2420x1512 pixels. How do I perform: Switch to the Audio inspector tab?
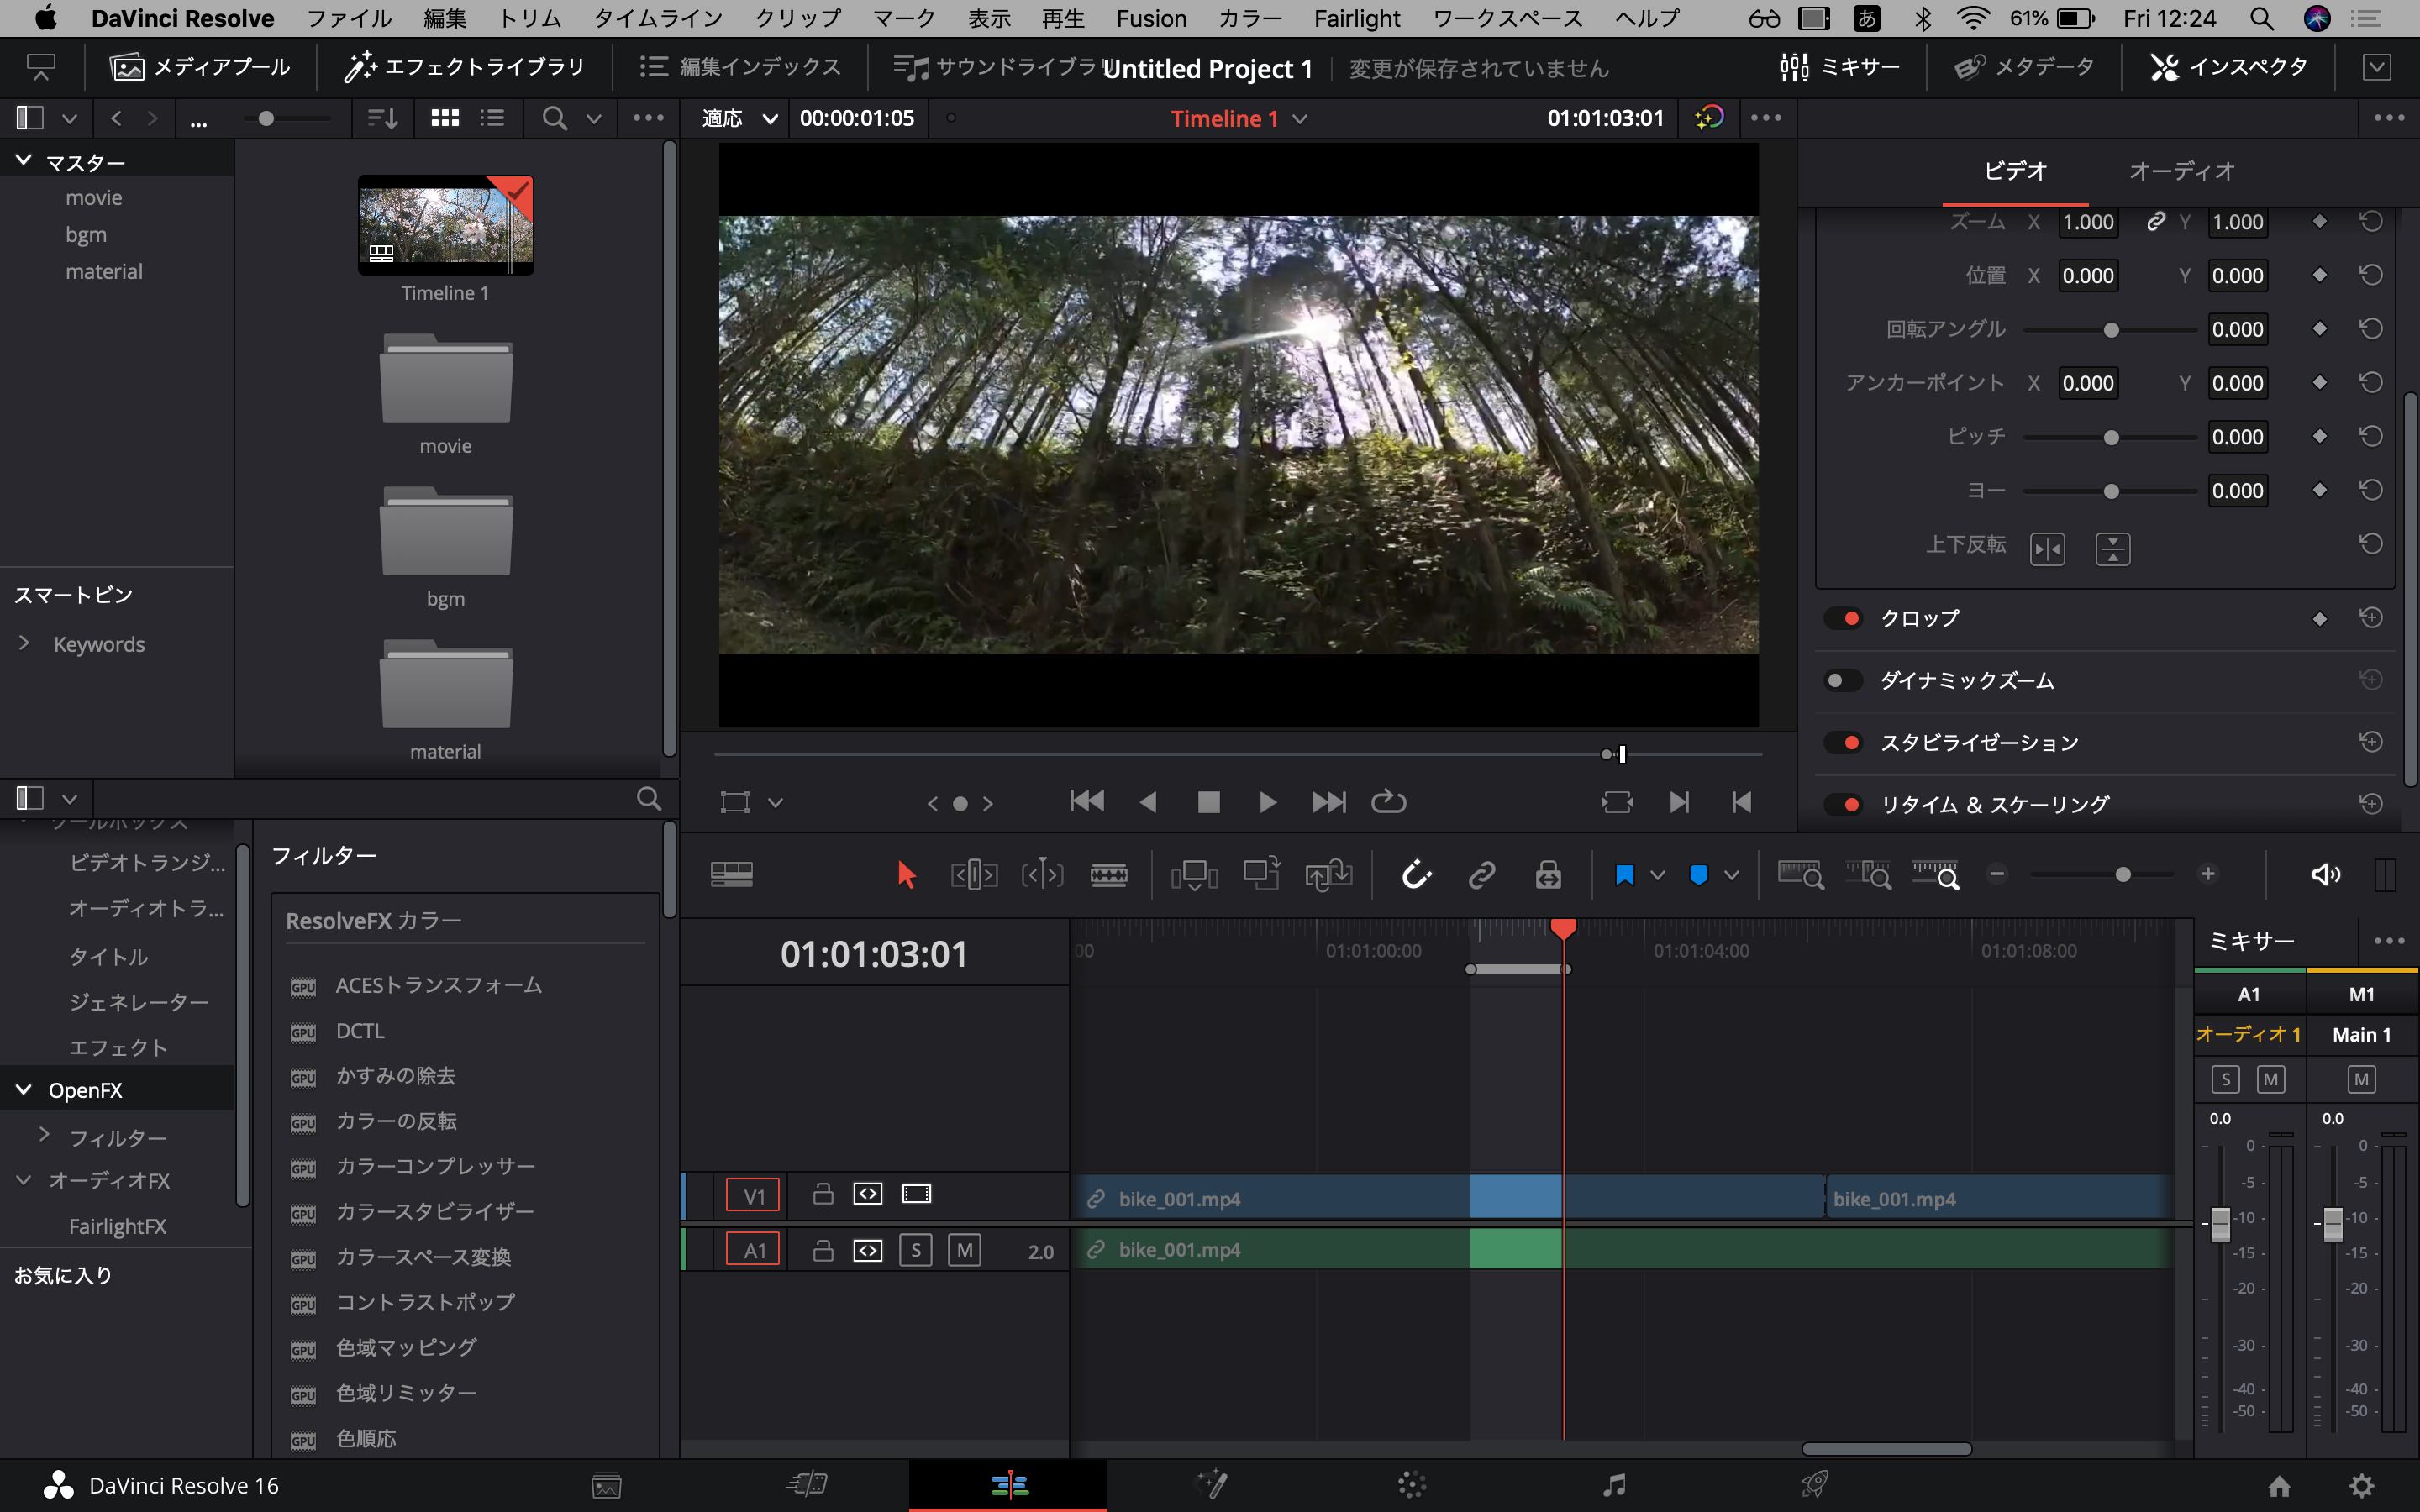pyautogui.click(x=2181, y=171)
